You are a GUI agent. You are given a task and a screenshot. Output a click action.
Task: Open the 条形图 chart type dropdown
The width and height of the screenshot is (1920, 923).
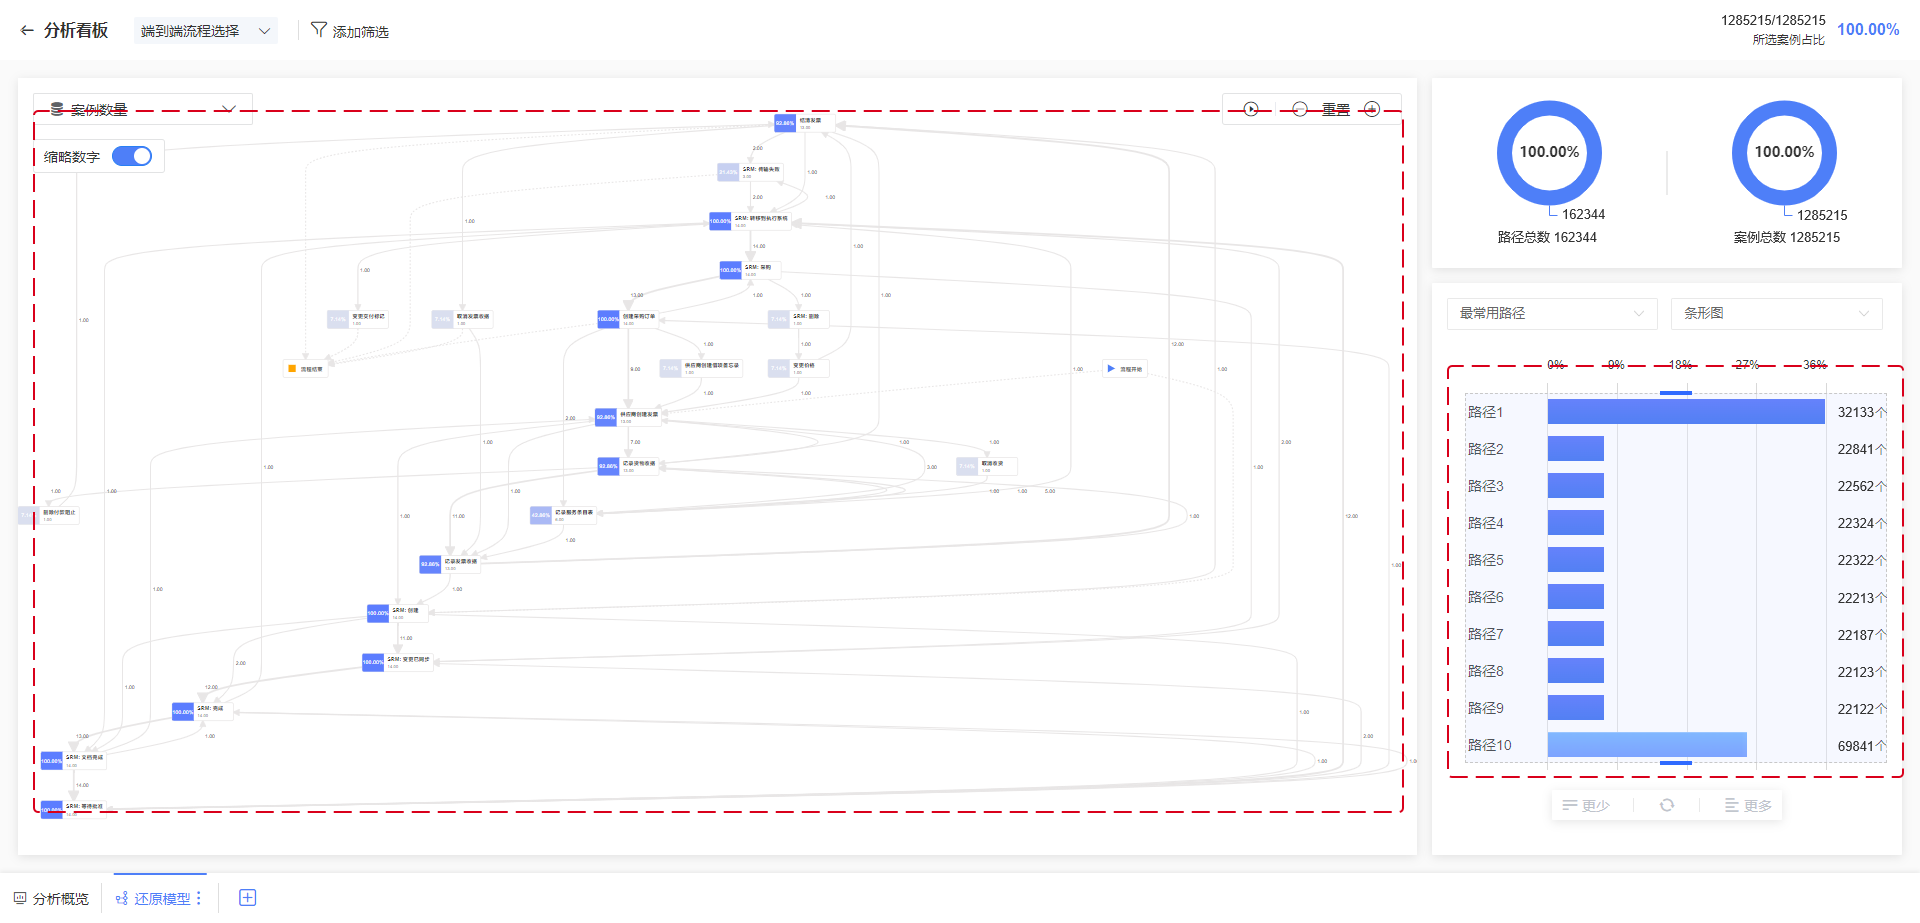point(1776,313)
